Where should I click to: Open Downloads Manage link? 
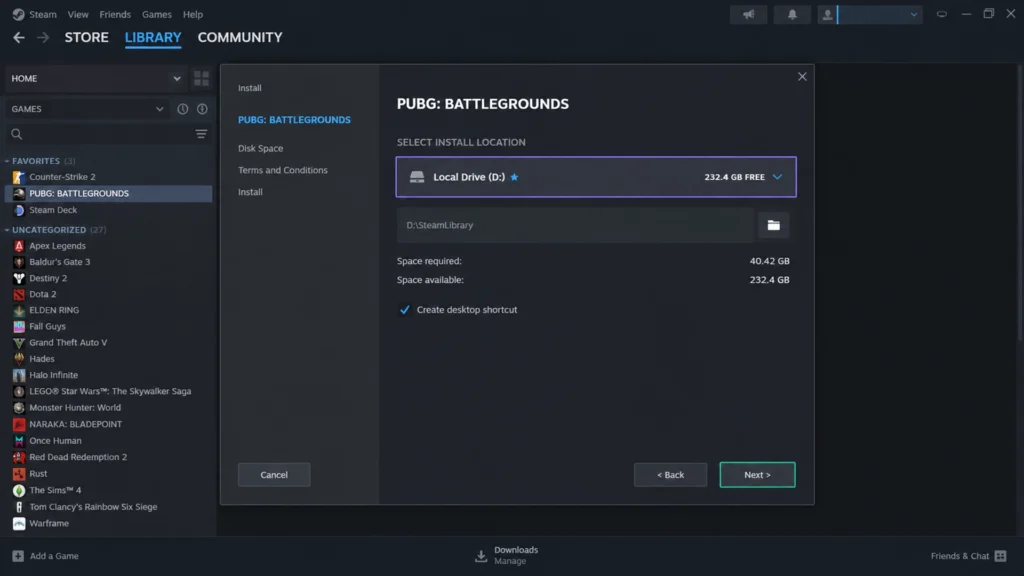[510, 561]
